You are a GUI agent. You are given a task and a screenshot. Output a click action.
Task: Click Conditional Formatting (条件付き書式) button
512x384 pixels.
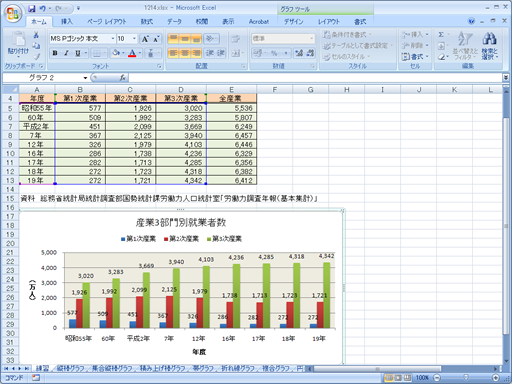[x=347, y=35]
